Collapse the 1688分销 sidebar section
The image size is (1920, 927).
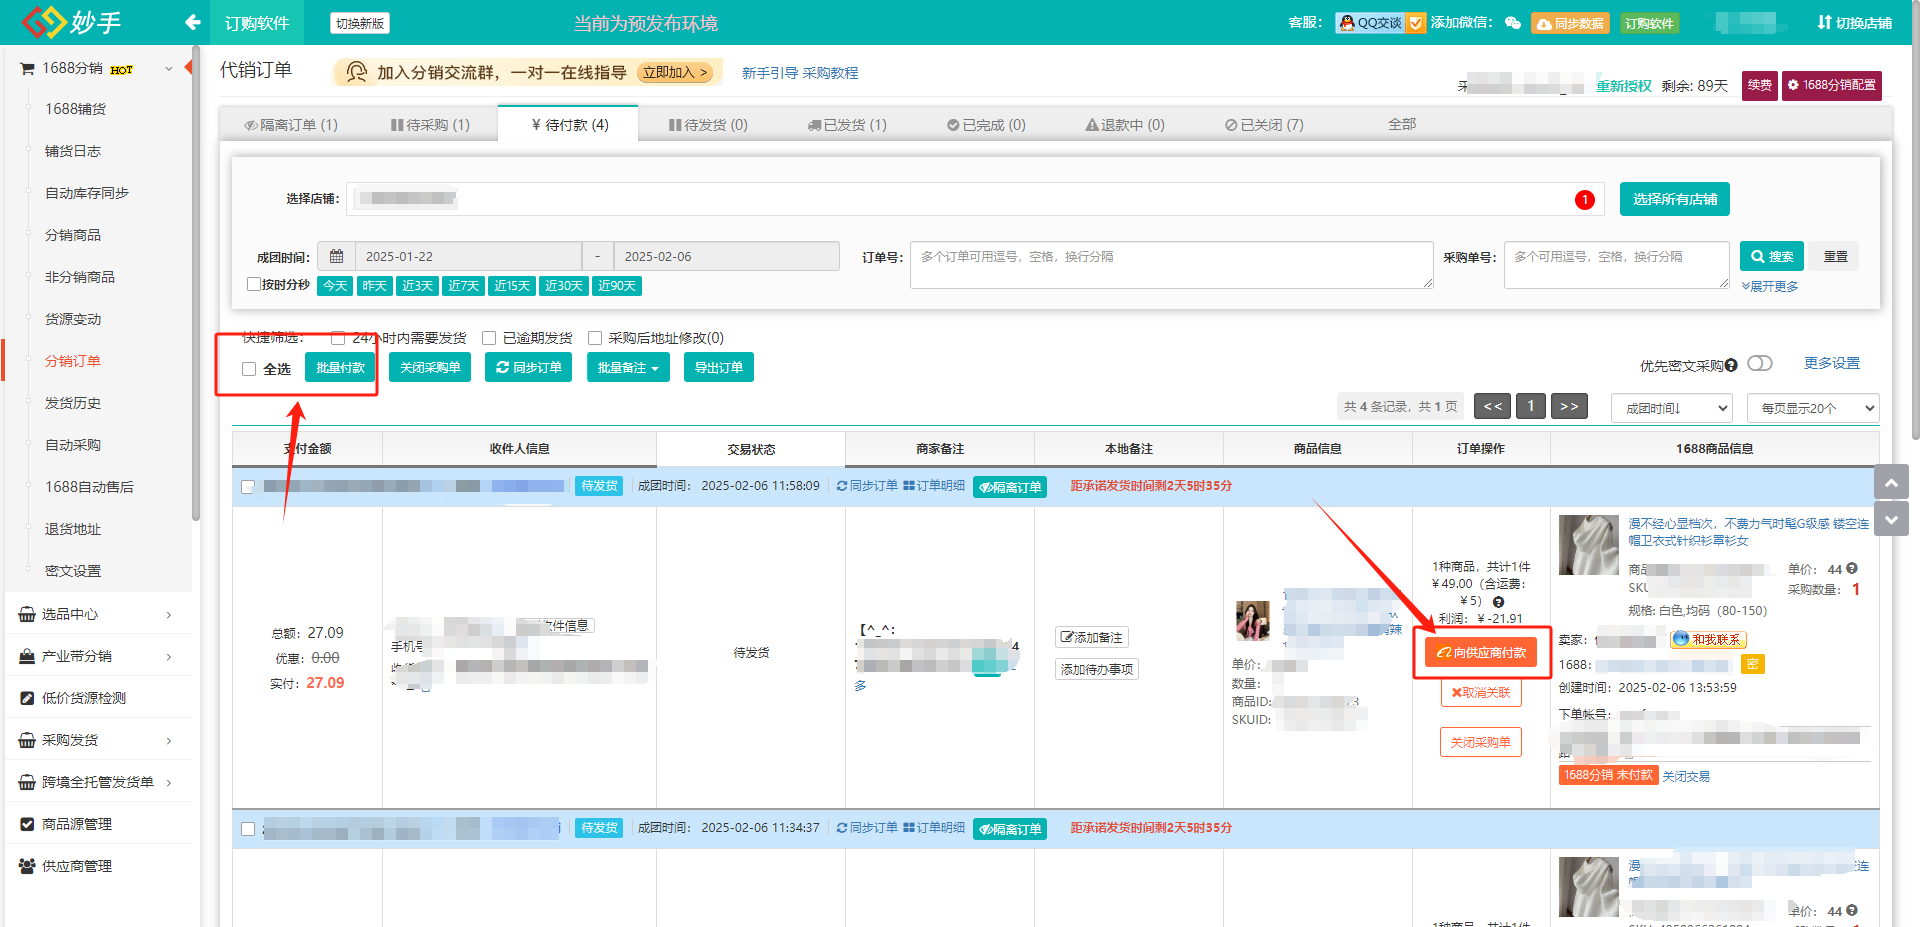coord(169,68)
